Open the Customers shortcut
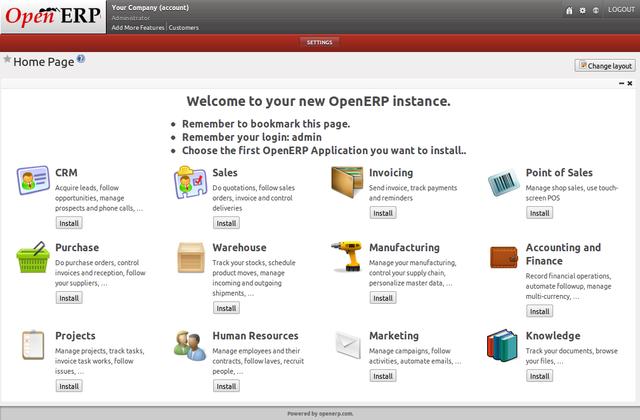The image size is (640, 420). (184, 27)
